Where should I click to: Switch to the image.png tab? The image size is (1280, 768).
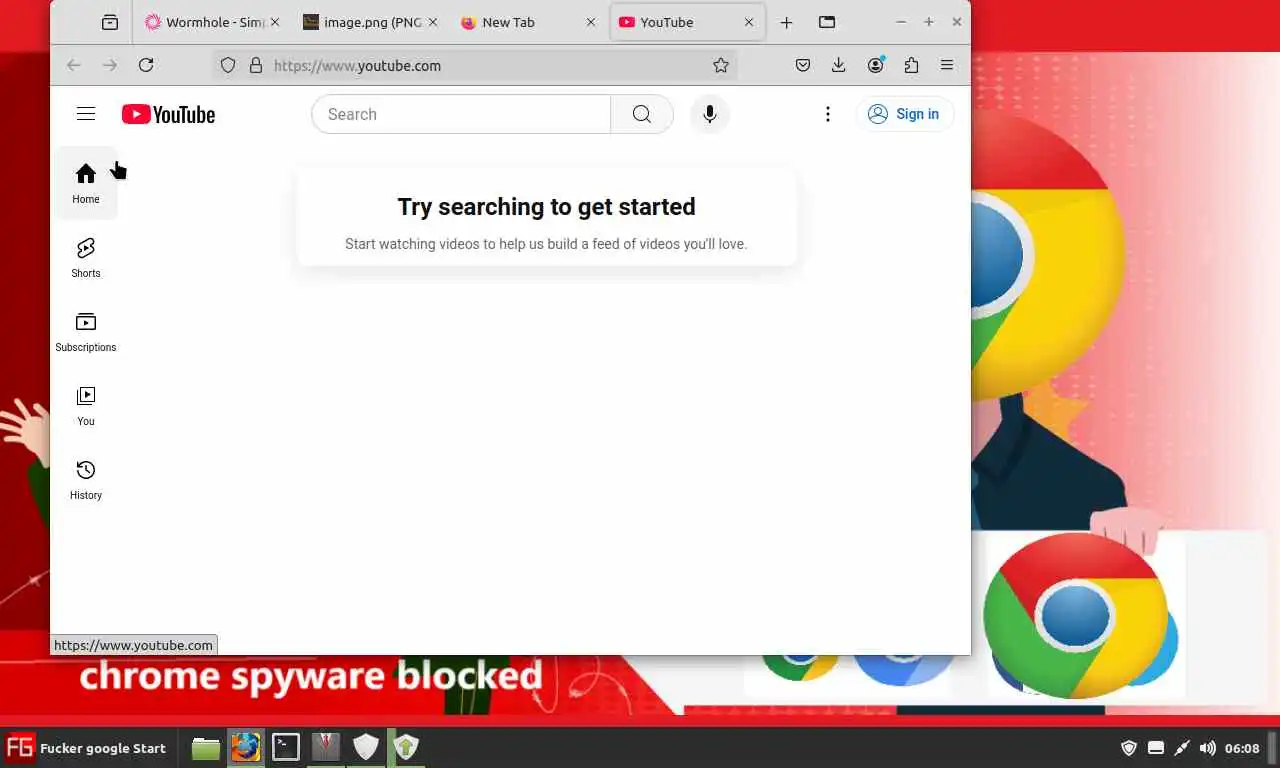tap(370, 22)
